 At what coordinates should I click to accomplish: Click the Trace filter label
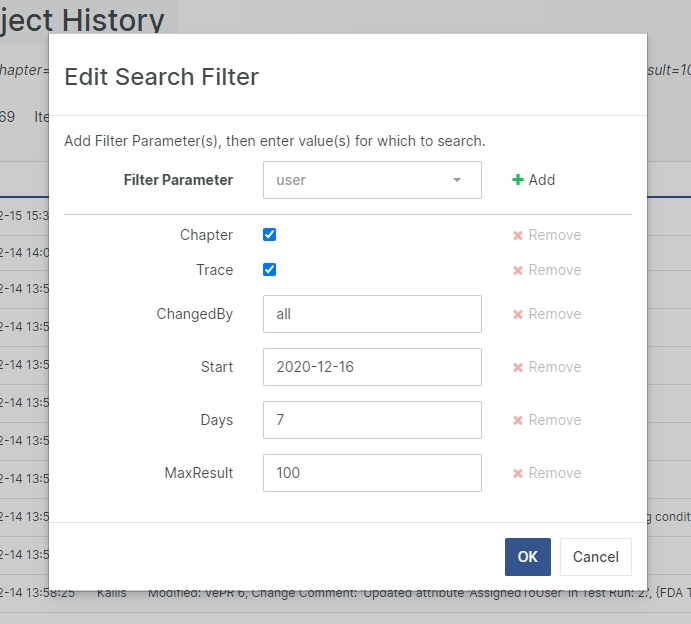(x=214, y=270)
